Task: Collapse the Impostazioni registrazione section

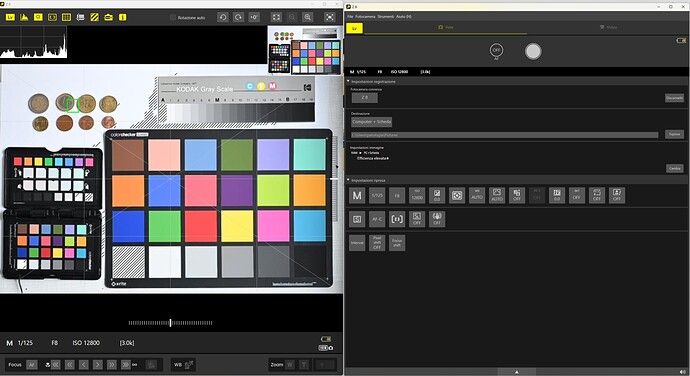Action: (x=349, y=81)
